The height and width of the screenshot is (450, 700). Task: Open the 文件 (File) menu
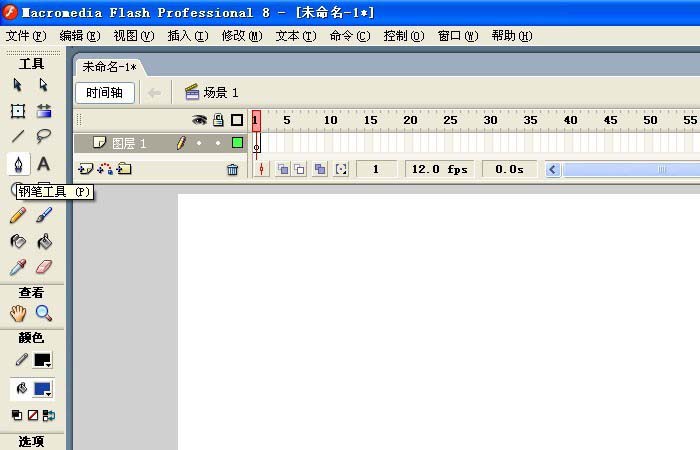point(26,36)
